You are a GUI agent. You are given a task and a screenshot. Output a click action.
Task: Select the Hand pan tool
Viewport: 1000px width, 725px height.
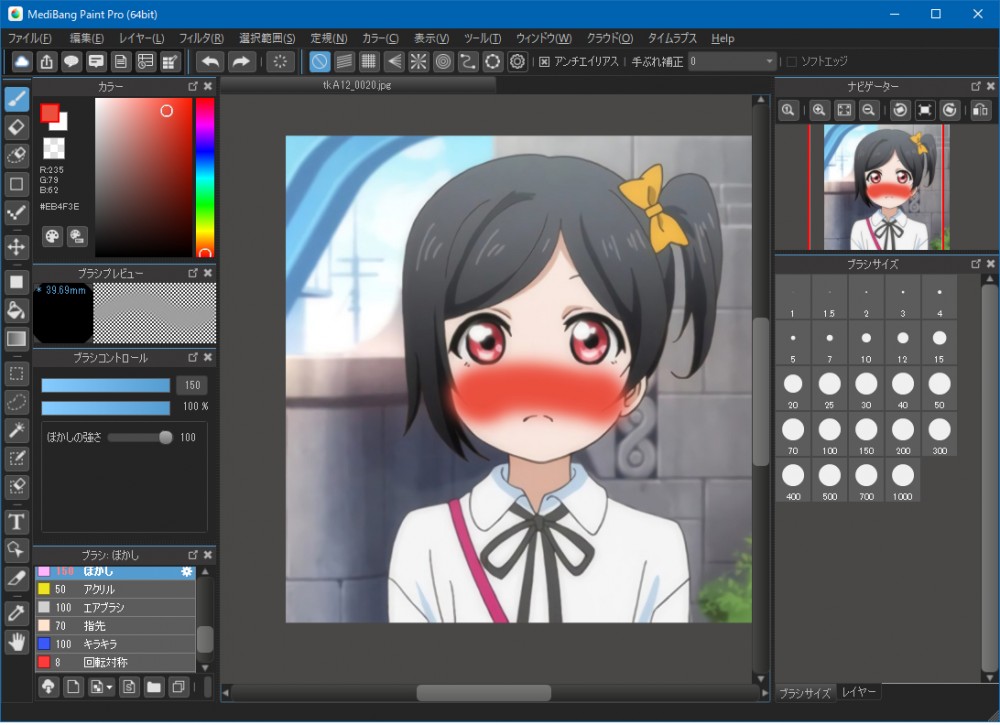point(17,642)
